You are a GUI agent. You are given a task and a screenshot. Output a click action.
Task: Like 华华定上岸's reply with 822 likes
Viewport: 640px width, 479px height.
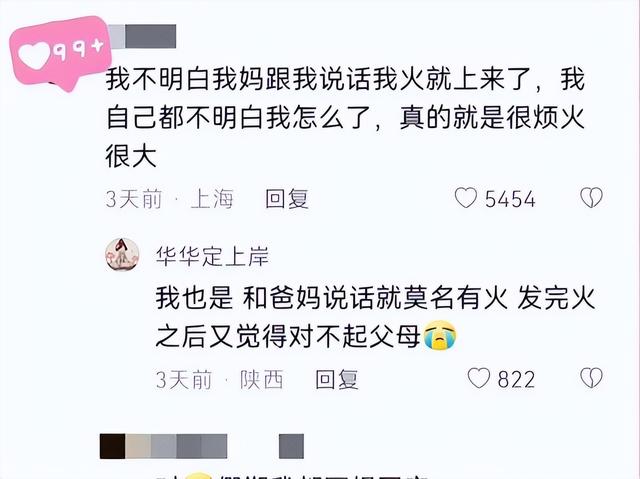point(478,378)
